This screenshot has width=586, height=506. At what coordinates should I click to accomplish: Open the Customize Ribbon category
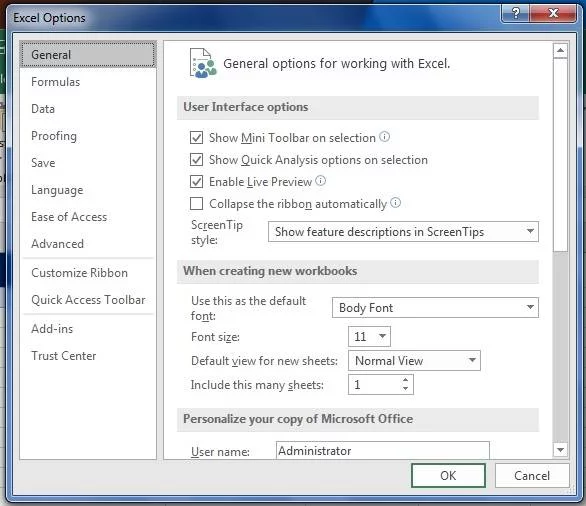88,273
